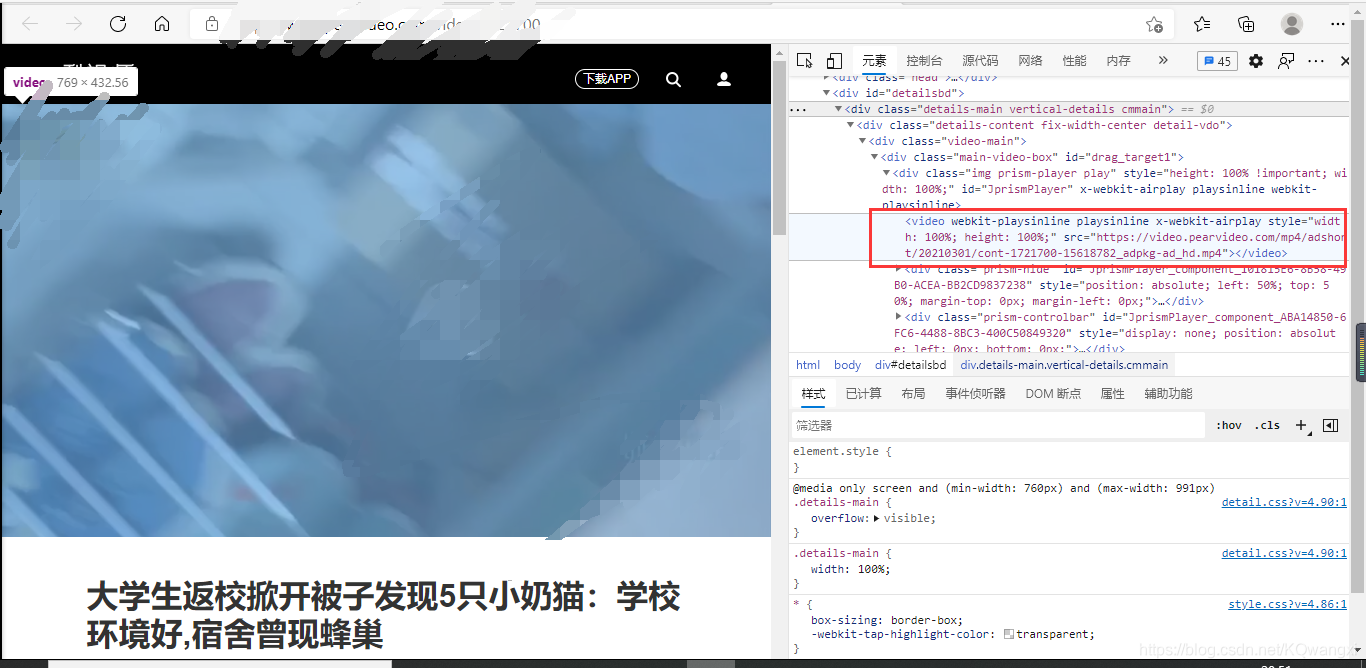Open browser settings and more menu
The width and height of the screenshot is (1366, 668).
pos(1338,24)
